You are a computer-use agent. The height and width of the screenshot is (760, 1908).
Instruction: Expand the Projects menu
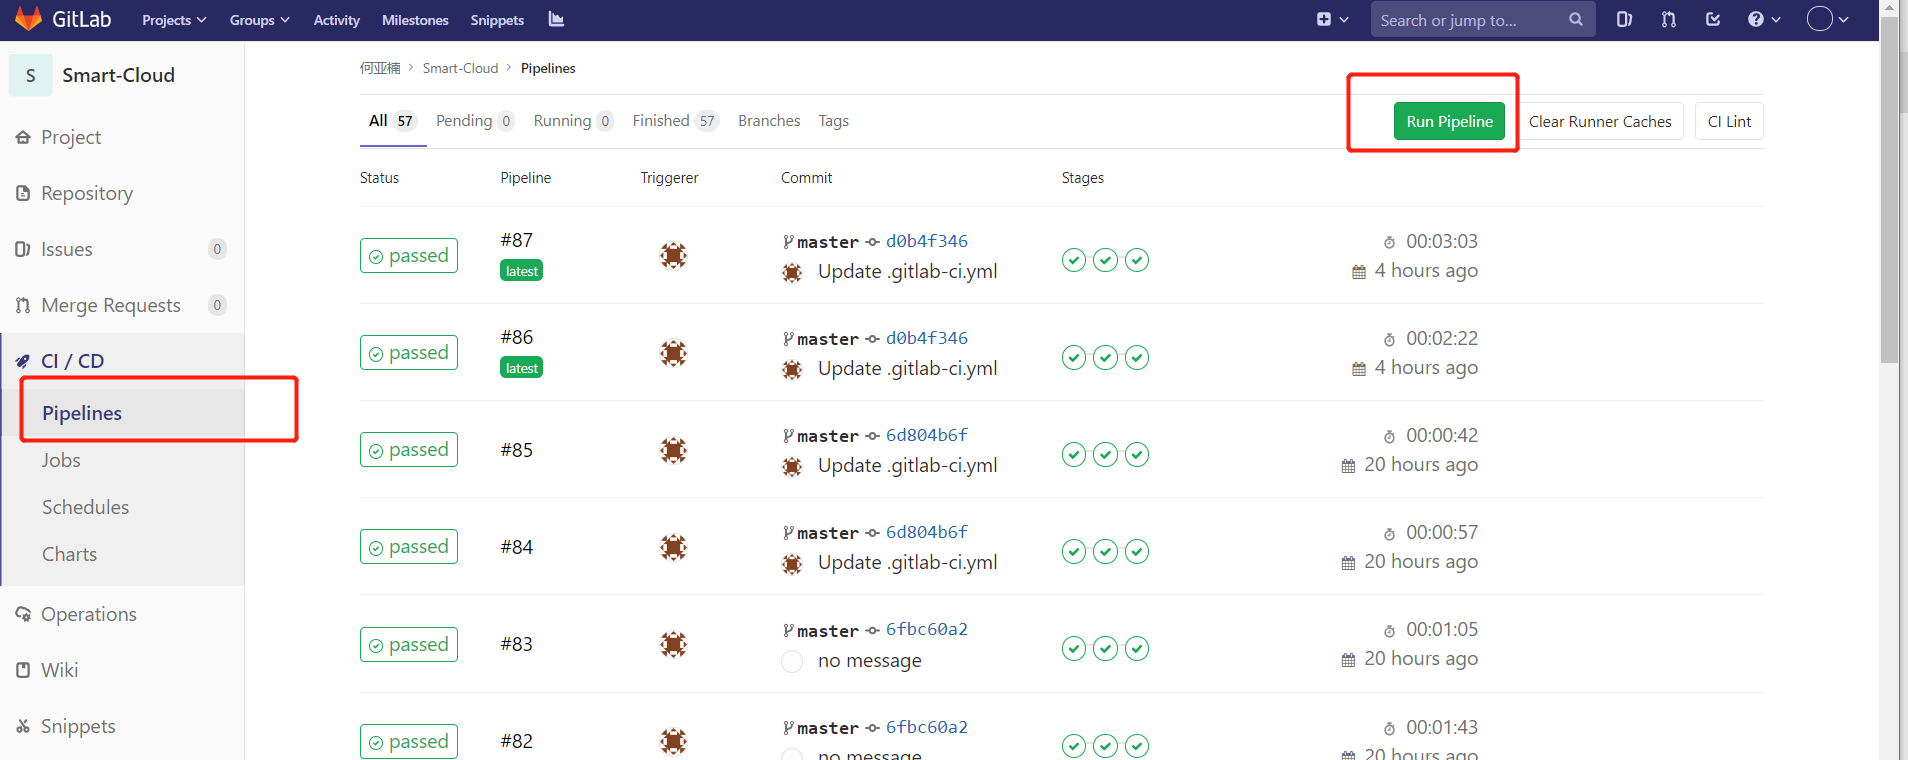click(174, 20)
